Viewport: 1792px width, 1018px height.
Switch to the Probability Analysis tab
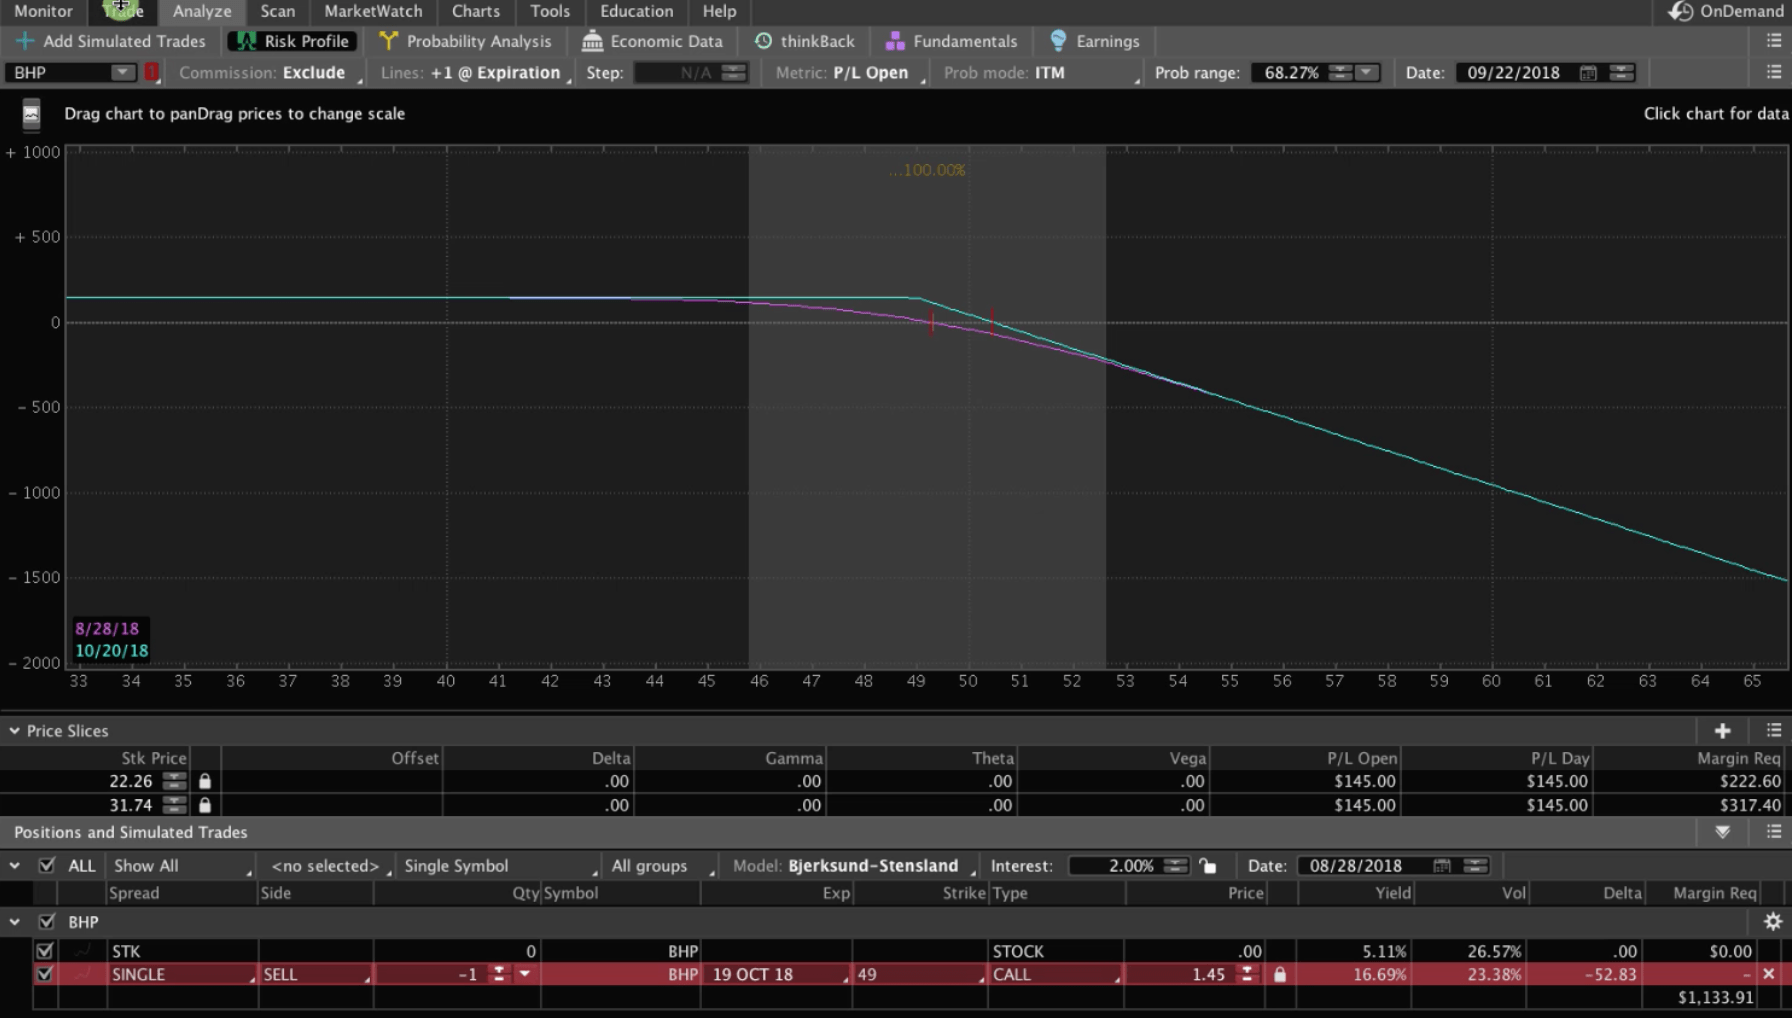point(465,41)
